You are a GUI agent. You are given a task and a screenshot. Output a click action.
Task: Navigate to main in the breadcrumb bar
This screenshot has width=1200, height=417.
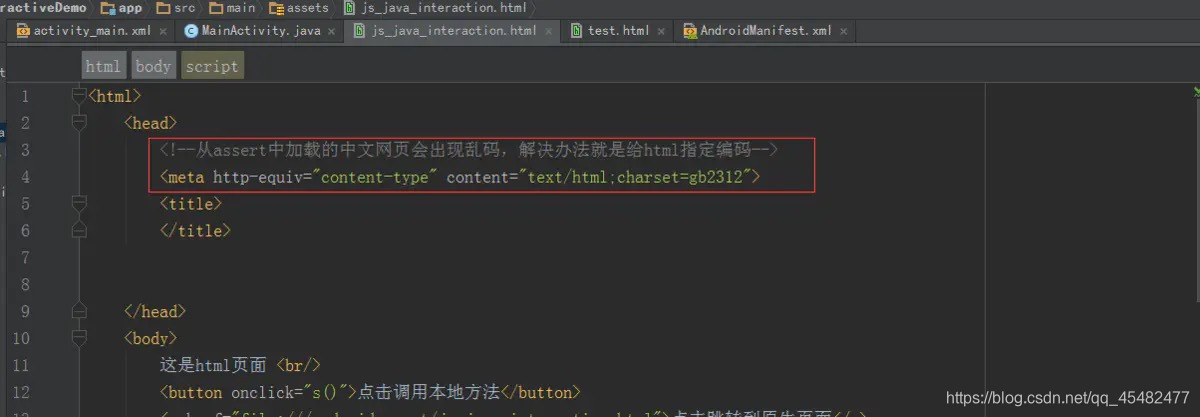[x=241, y=7]
